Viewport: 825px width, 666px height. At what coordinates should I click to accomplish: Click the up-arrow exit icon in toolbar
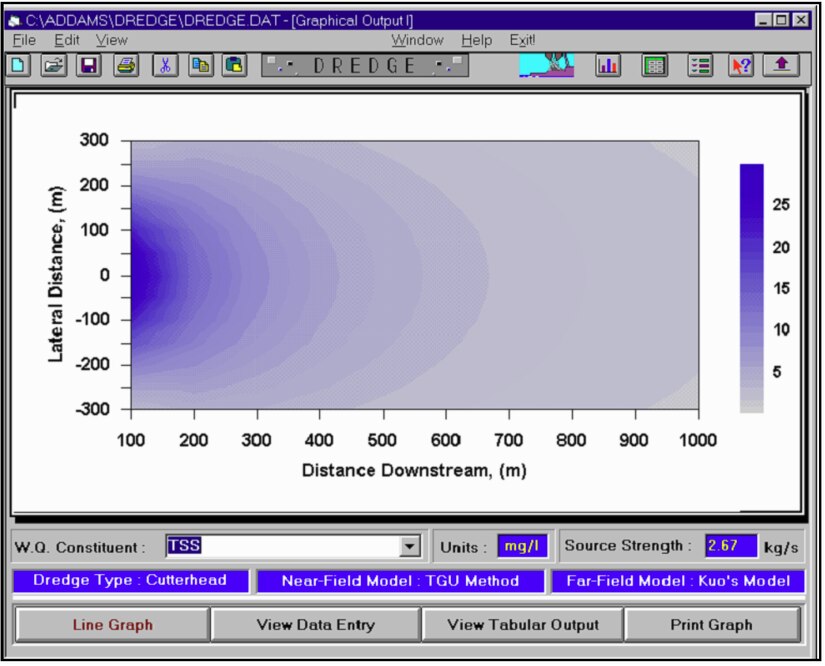click(x=781, y=66)
